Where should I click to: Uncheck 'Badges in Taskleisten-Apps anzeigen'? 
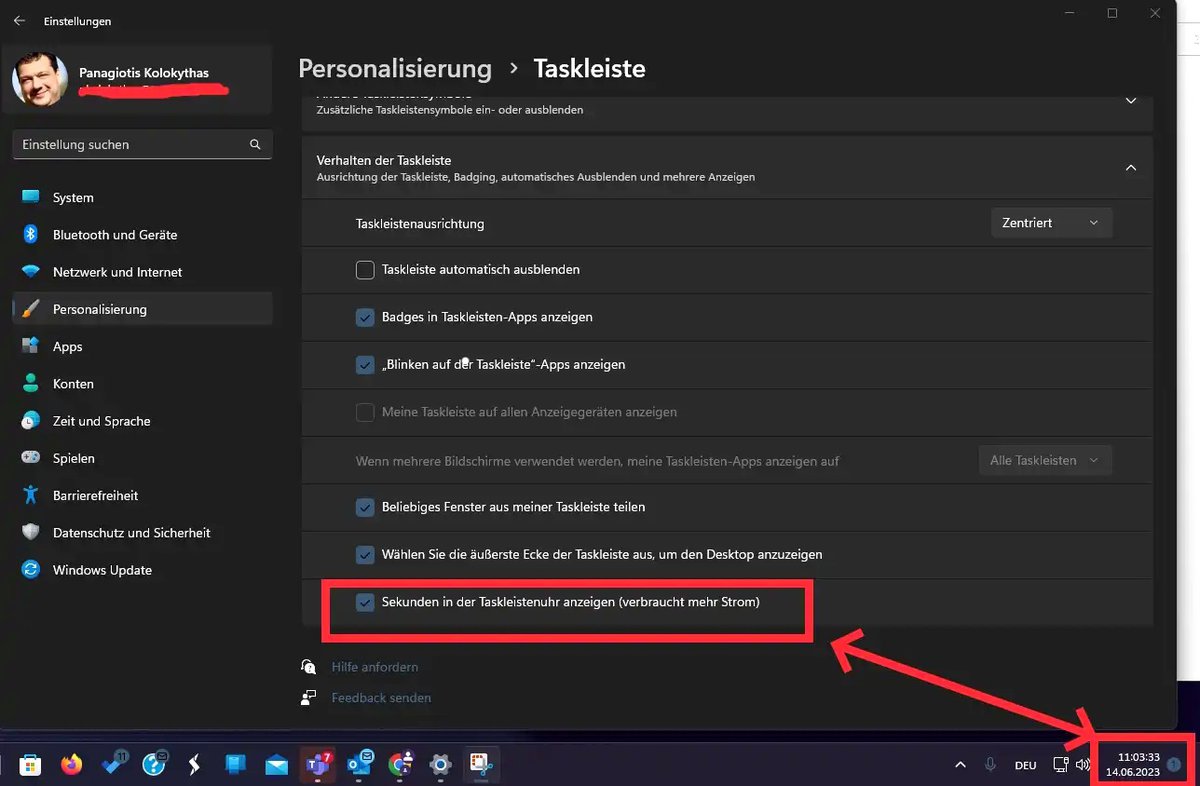click(365, 317)
